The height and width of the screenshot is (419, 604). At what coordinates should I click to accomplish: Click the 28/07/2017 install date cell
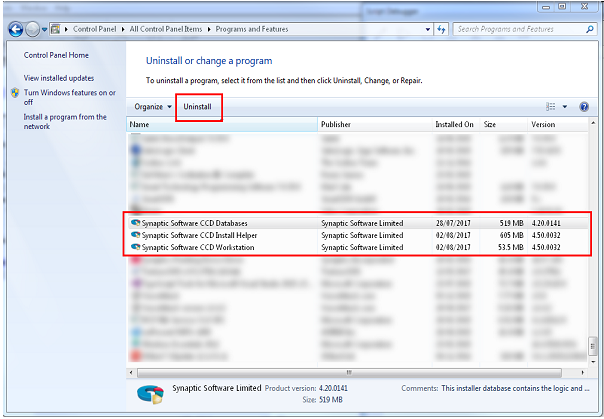tap(453, 223)
